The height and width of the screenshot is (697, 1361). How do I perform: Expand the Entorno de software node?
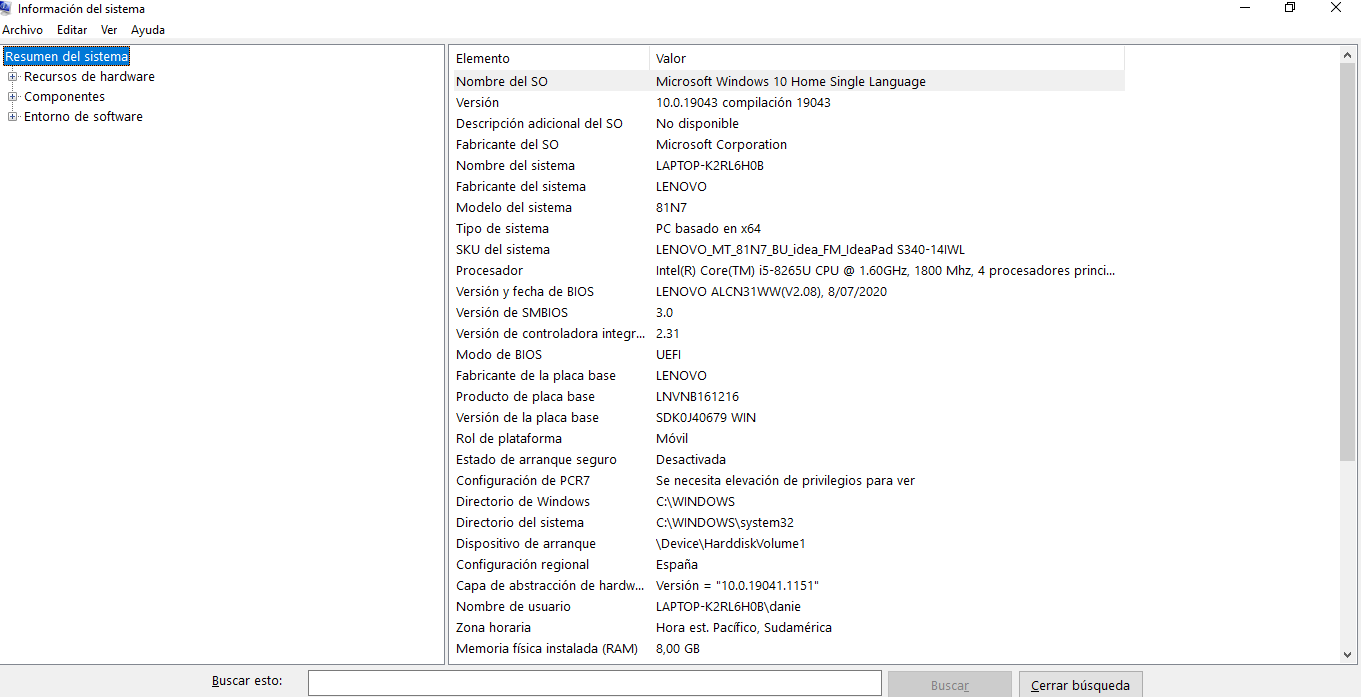point(13,117)
